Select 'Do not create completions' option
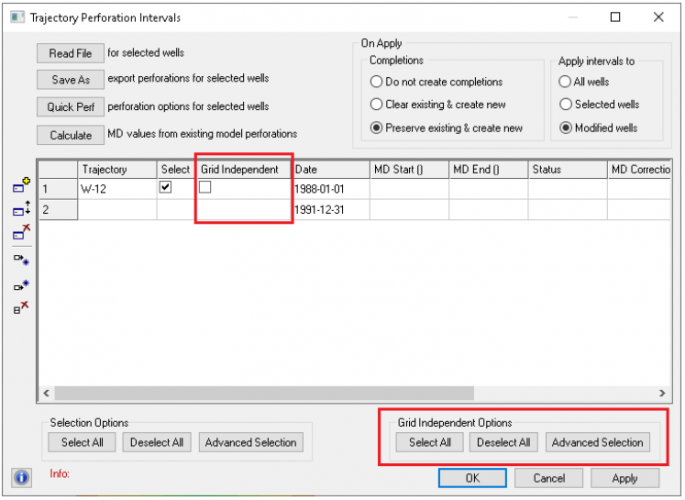This screenshot has height=500, width=685. tap(377, 82)
